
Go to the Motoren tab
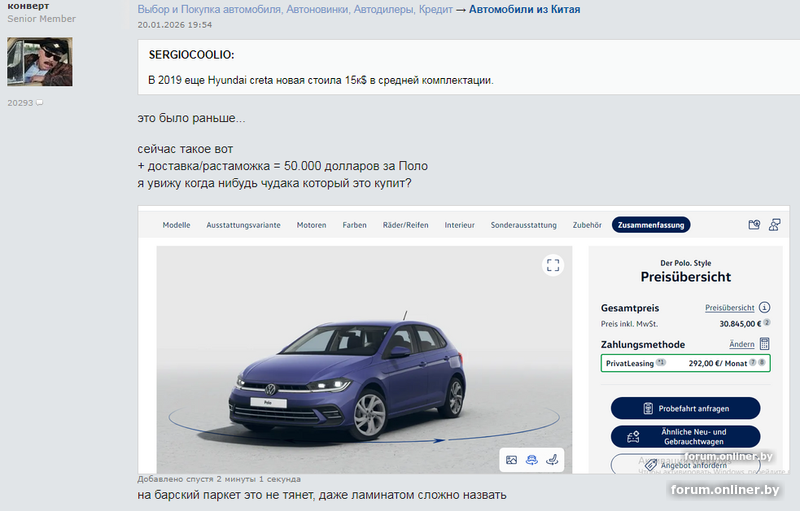coord(311,225)
